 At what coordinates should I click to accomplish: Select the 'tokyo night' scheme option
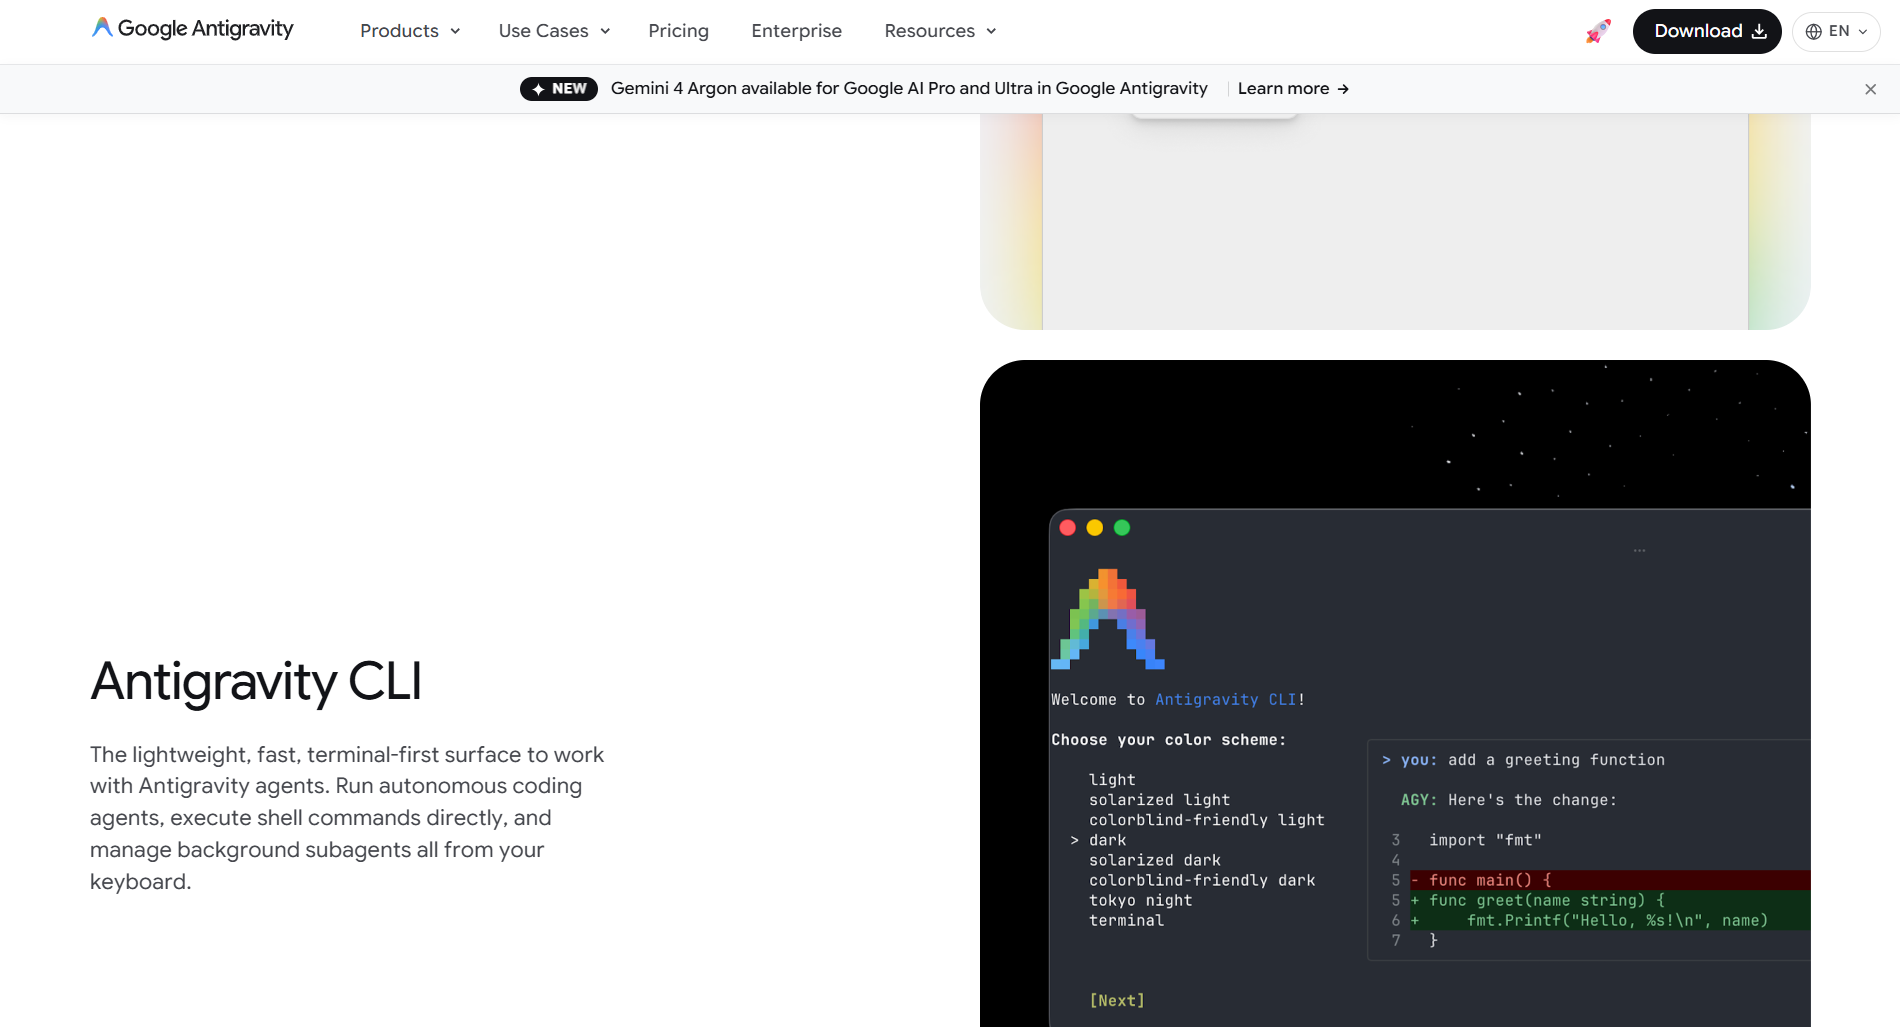click(1141, 900)
